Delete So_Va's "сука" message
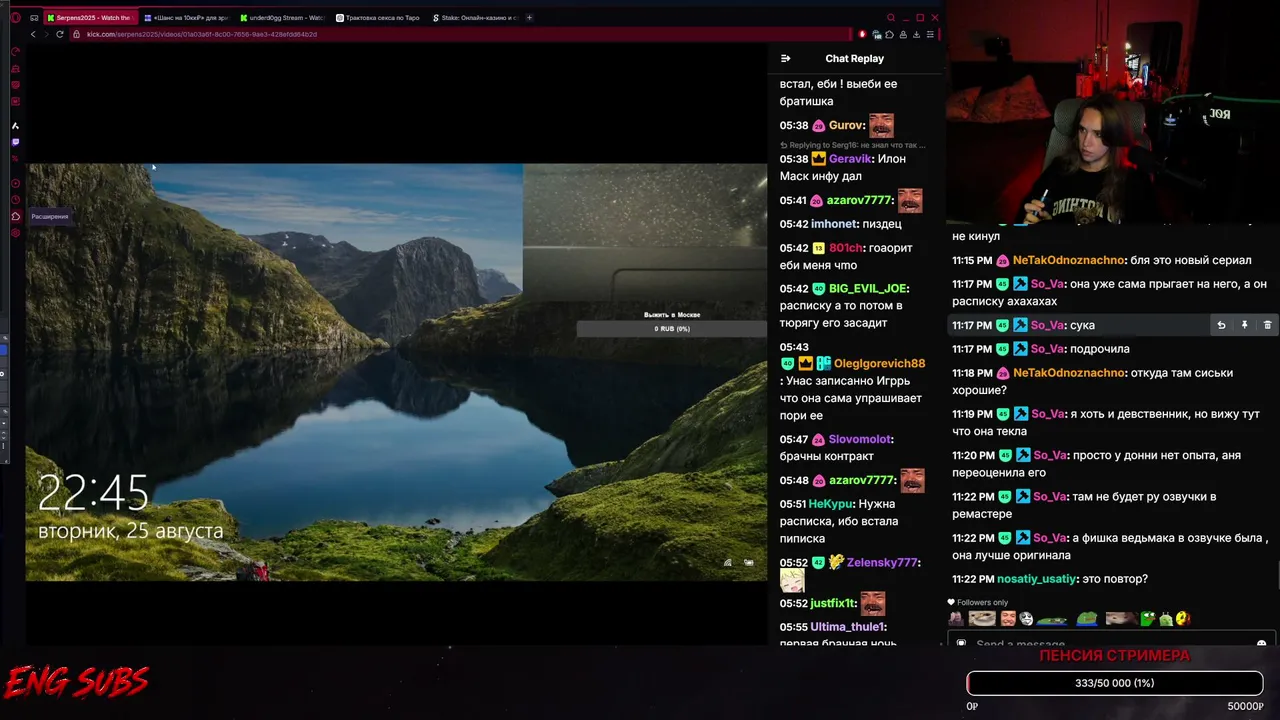Image resolution: width=1280 pixels, height=720 pixels. click(x=1267, y=325)
